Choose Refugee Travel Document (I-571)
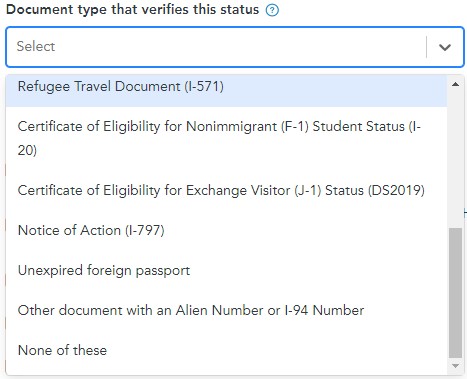 pyautogui.click(x=226, y=87)
